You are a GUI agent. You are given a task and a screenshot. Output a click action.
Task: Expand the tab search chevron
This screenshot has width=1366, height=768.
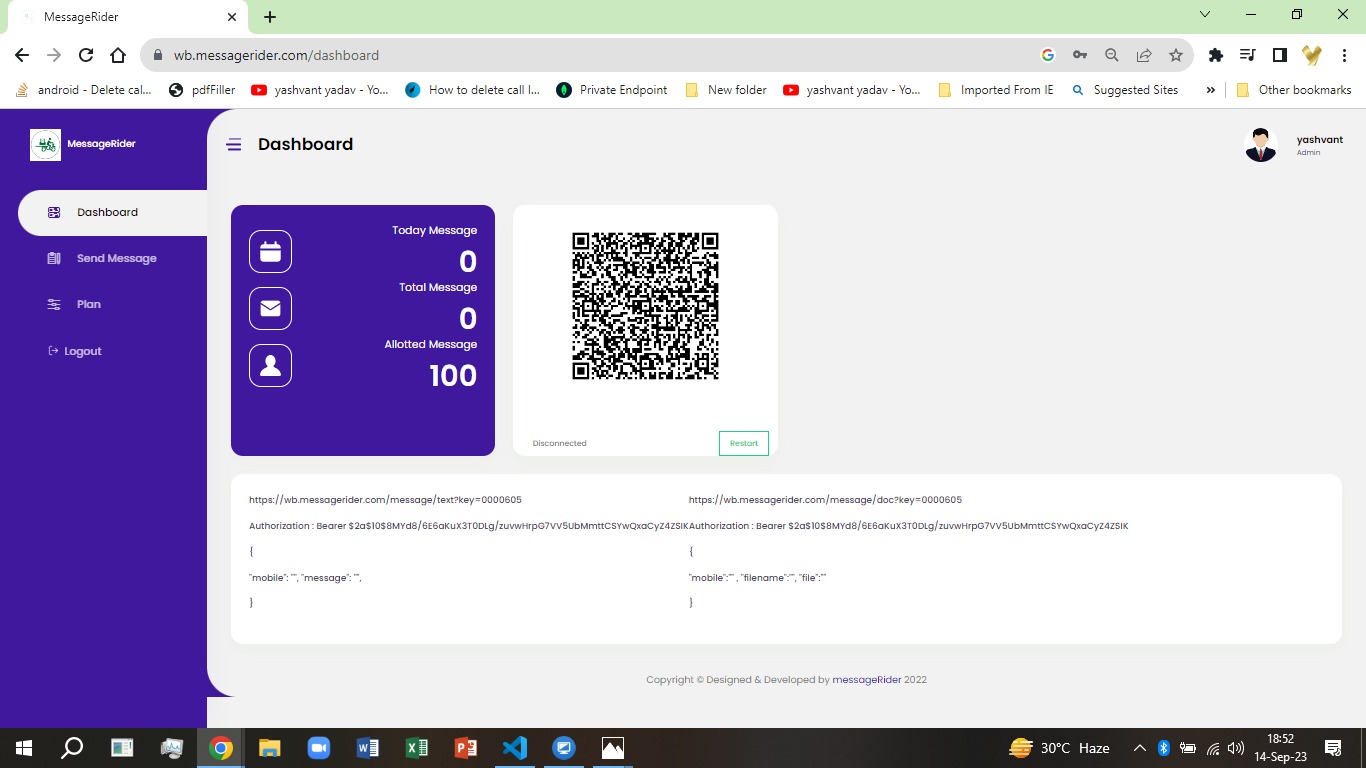coord(1205,15)
